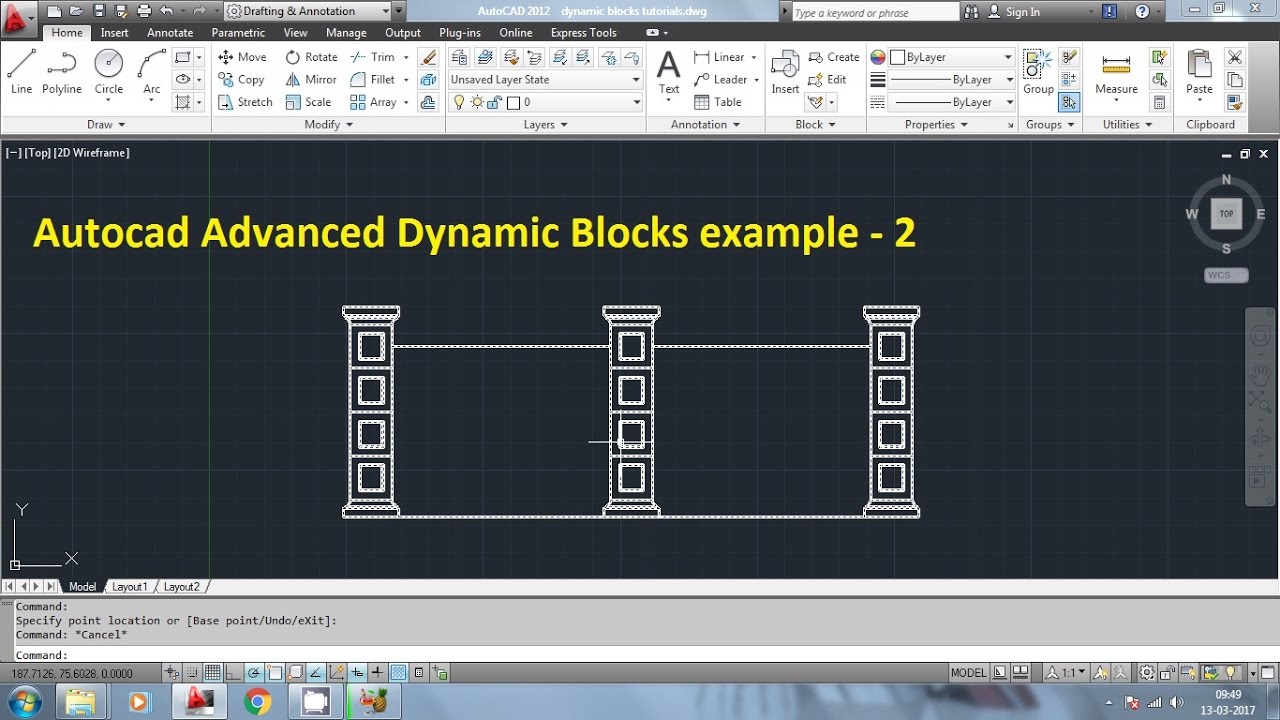Click the Mirror tool

click(311, 79)
